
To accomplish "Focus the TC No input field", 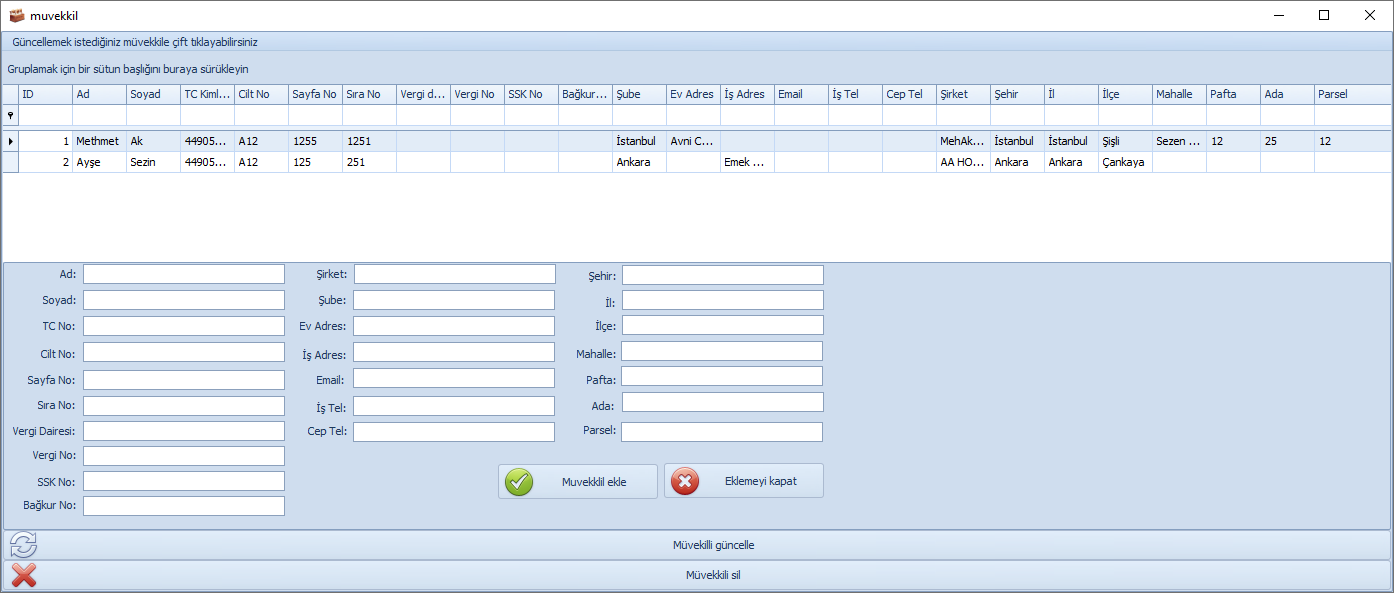I will (x=184, y=326).
